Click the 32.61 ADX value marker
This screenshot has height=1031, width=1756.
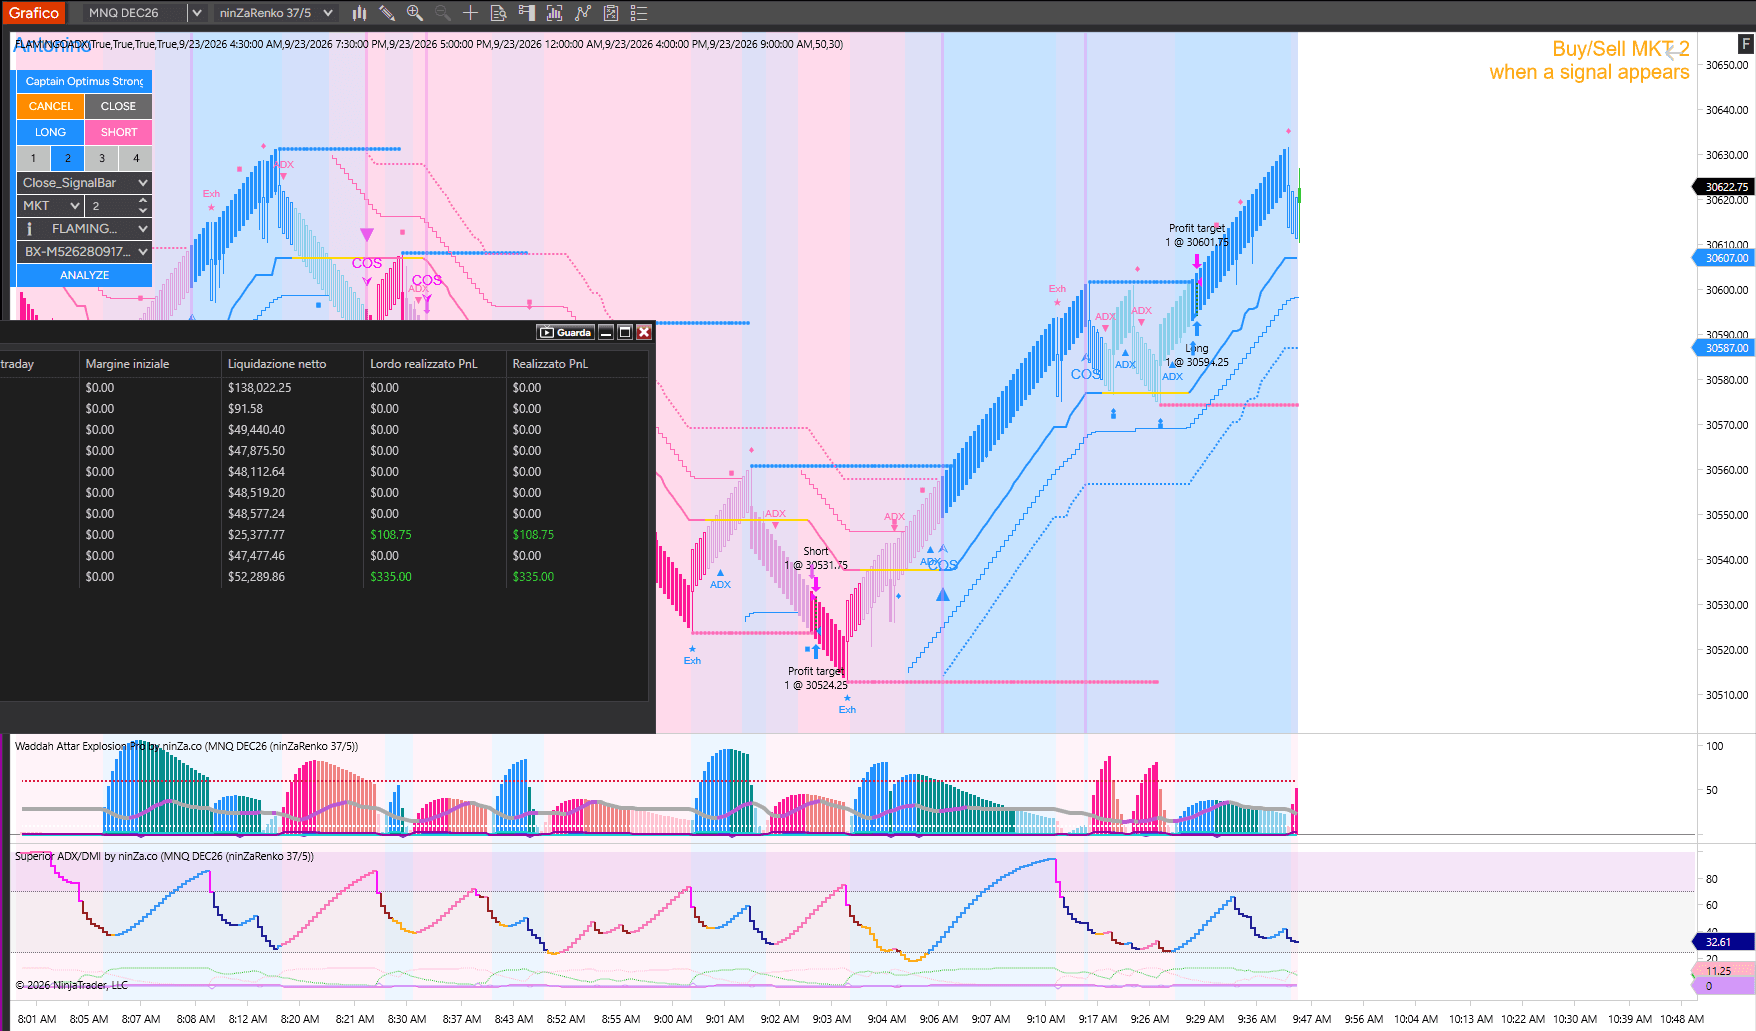1724,942
